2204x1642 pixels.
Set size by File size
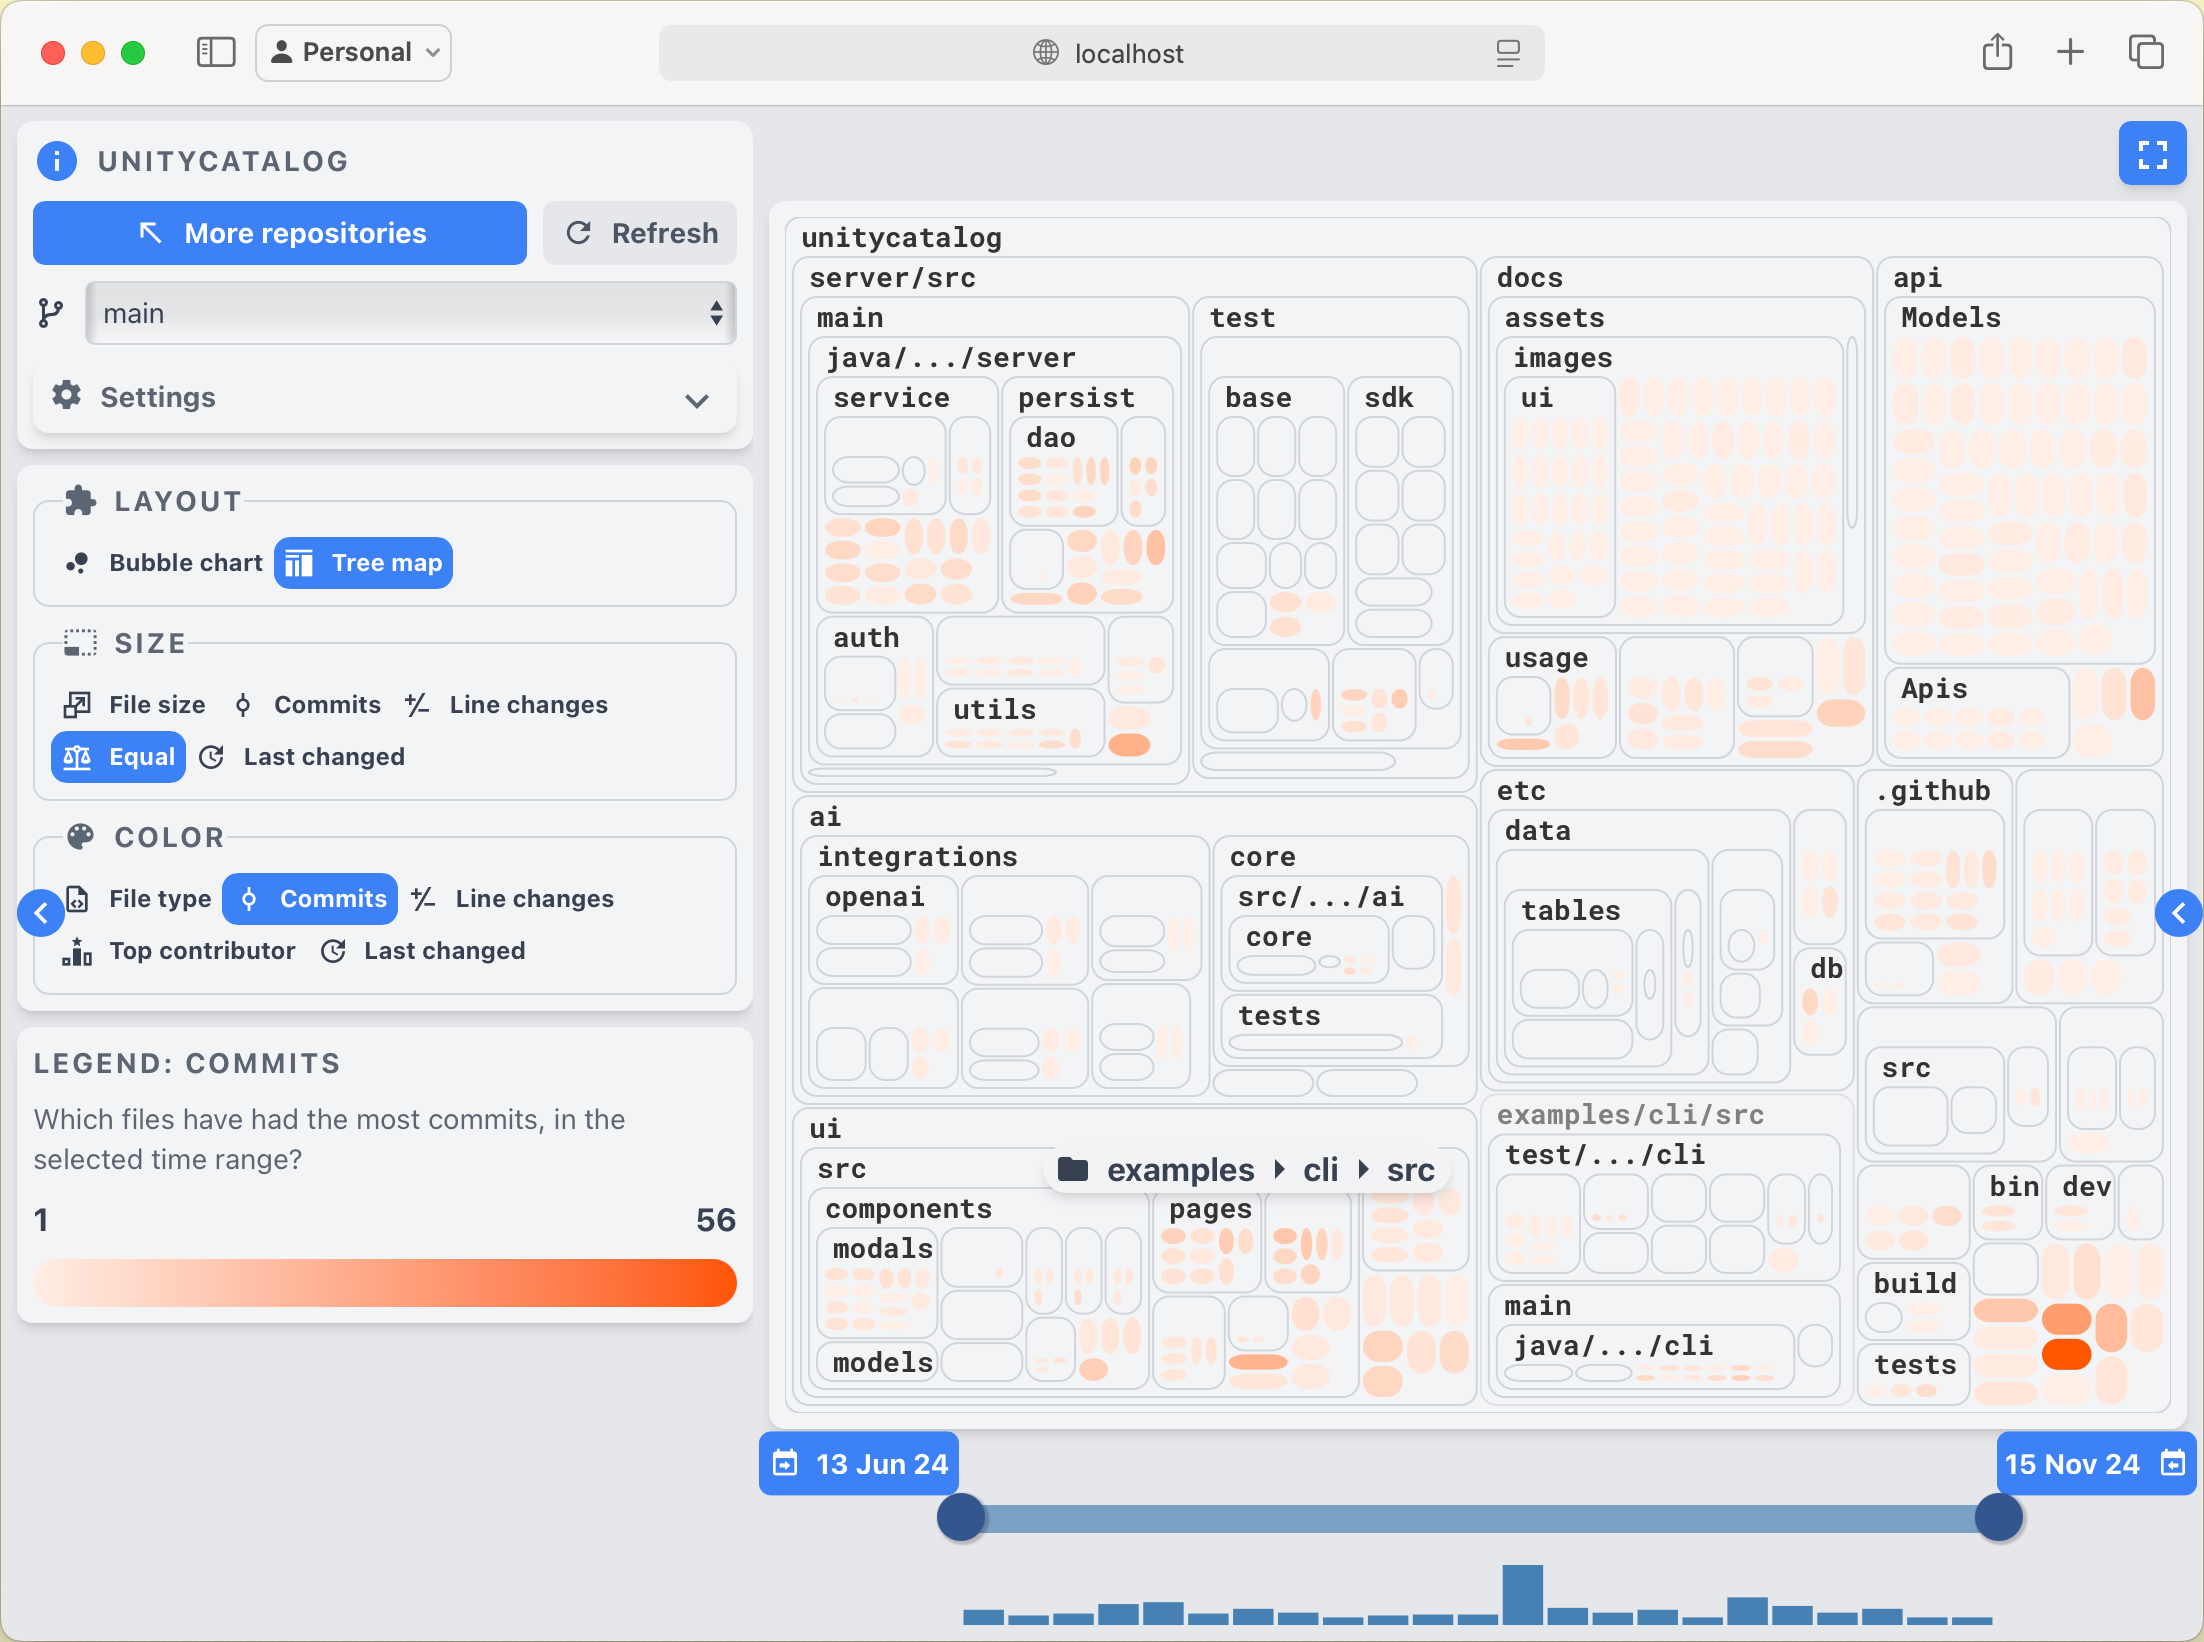(134, 705)
